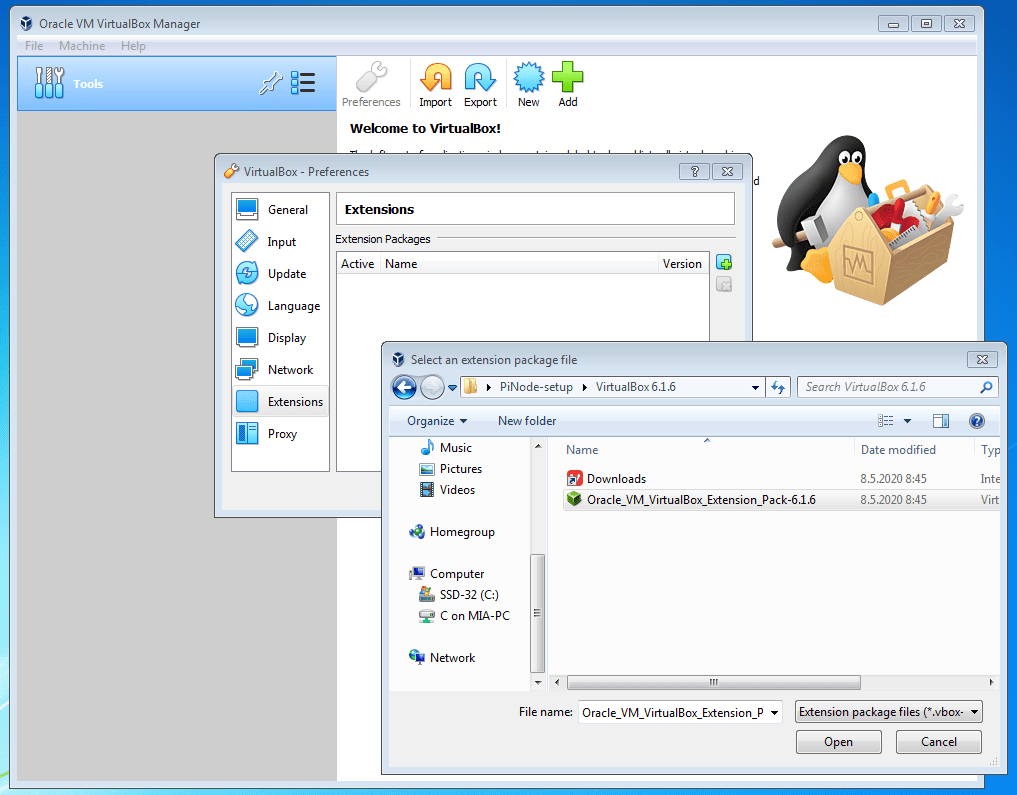Select Extensions in preferences sidebar
Image resolution: width=1017 pixels, height=795 pixels.
tap(280, 401)
